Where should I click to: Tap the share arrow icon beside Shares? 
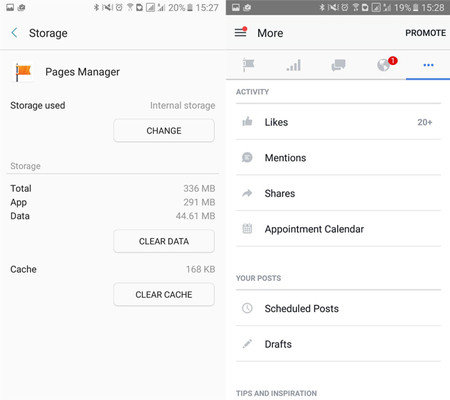click(x=247, y=193)
